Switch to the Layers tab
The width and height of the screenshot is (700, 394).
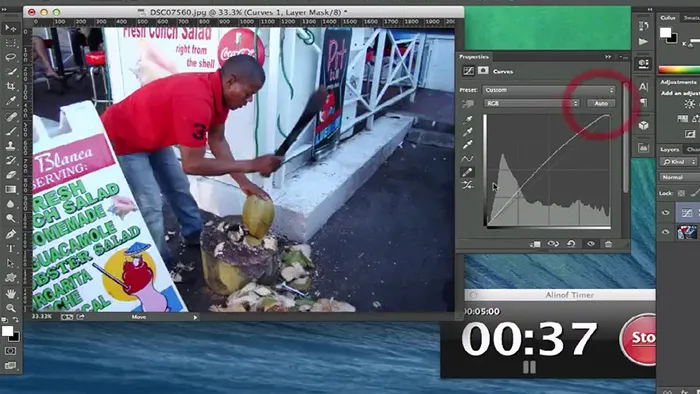670,149
